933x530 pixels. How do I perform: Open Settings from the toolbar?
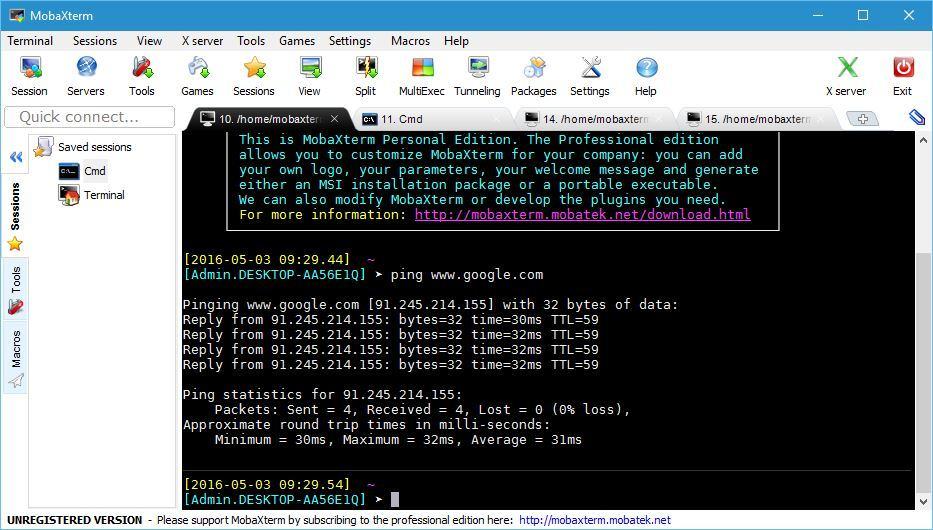590,76
